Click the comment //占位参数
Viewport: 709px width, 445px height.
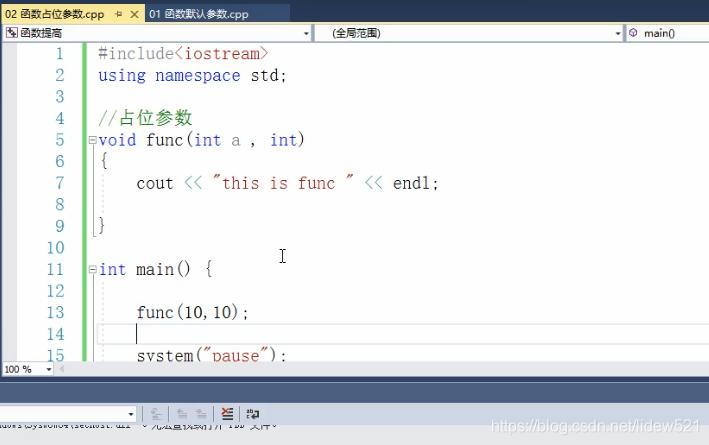pyautogui.click(x=145, y=118)
